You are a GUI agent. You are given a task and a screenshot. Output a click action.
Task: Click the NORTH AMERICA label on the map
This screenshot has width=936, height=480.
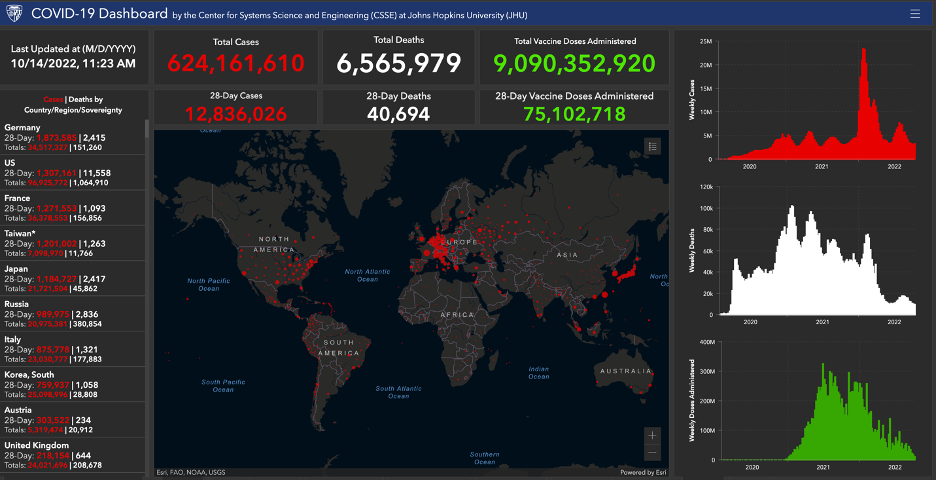[274, 244]
